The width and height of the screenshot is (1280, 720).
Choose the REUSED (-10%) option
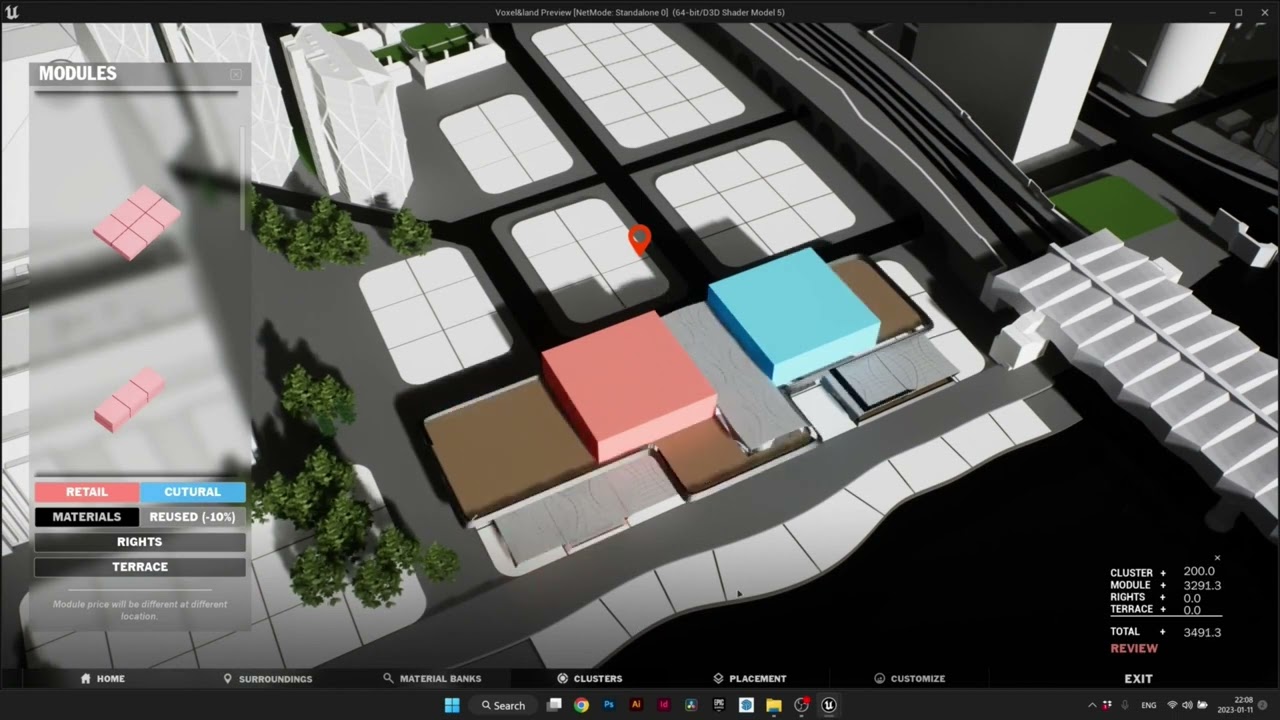[x=193, y=517]
